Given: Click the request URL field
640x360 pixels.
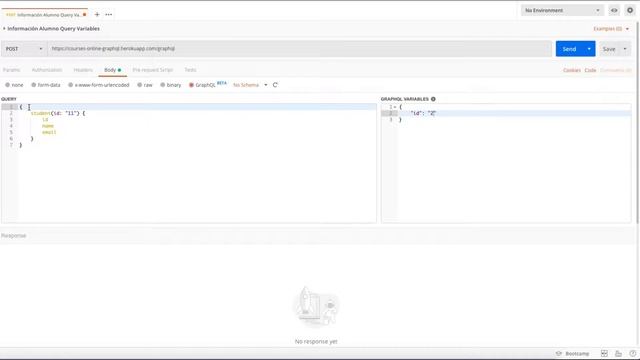Looking at the screenshot, I should pyautogui.click(x=300, y=49).
